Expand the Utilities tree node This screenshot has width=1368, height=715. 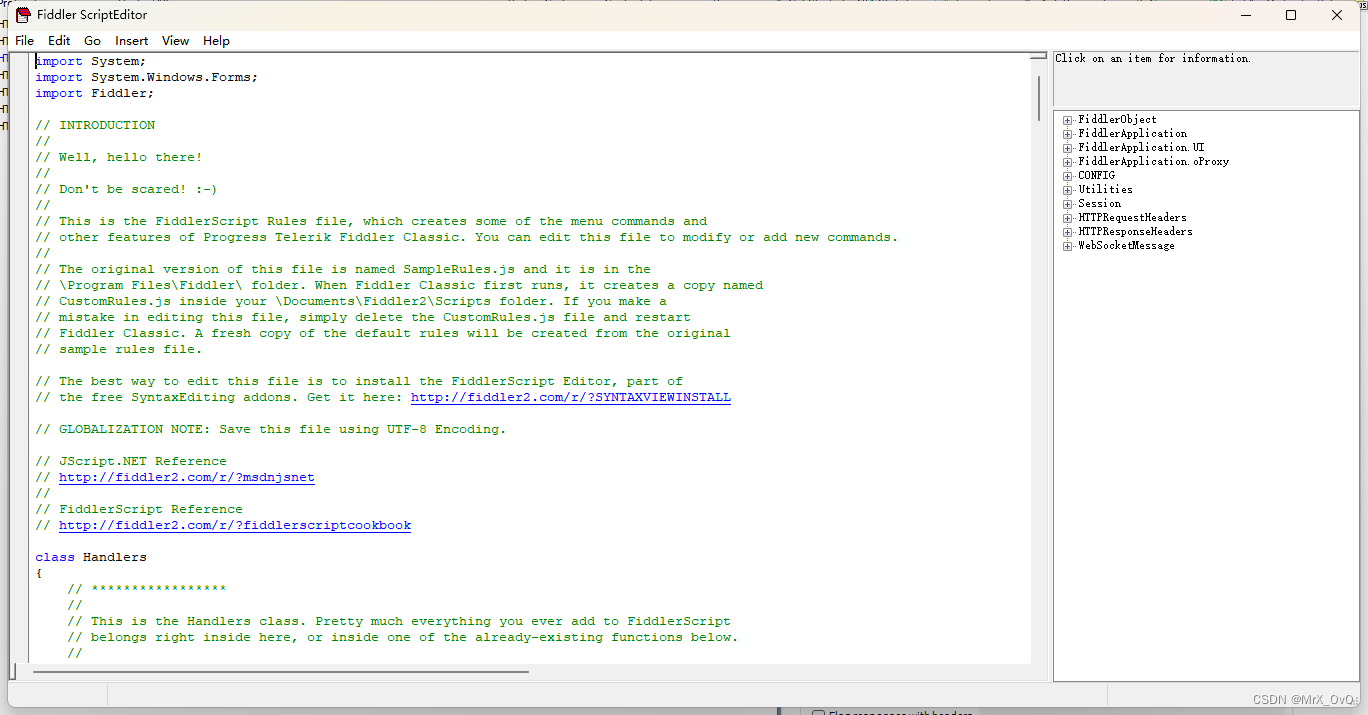click(1068, 190)
